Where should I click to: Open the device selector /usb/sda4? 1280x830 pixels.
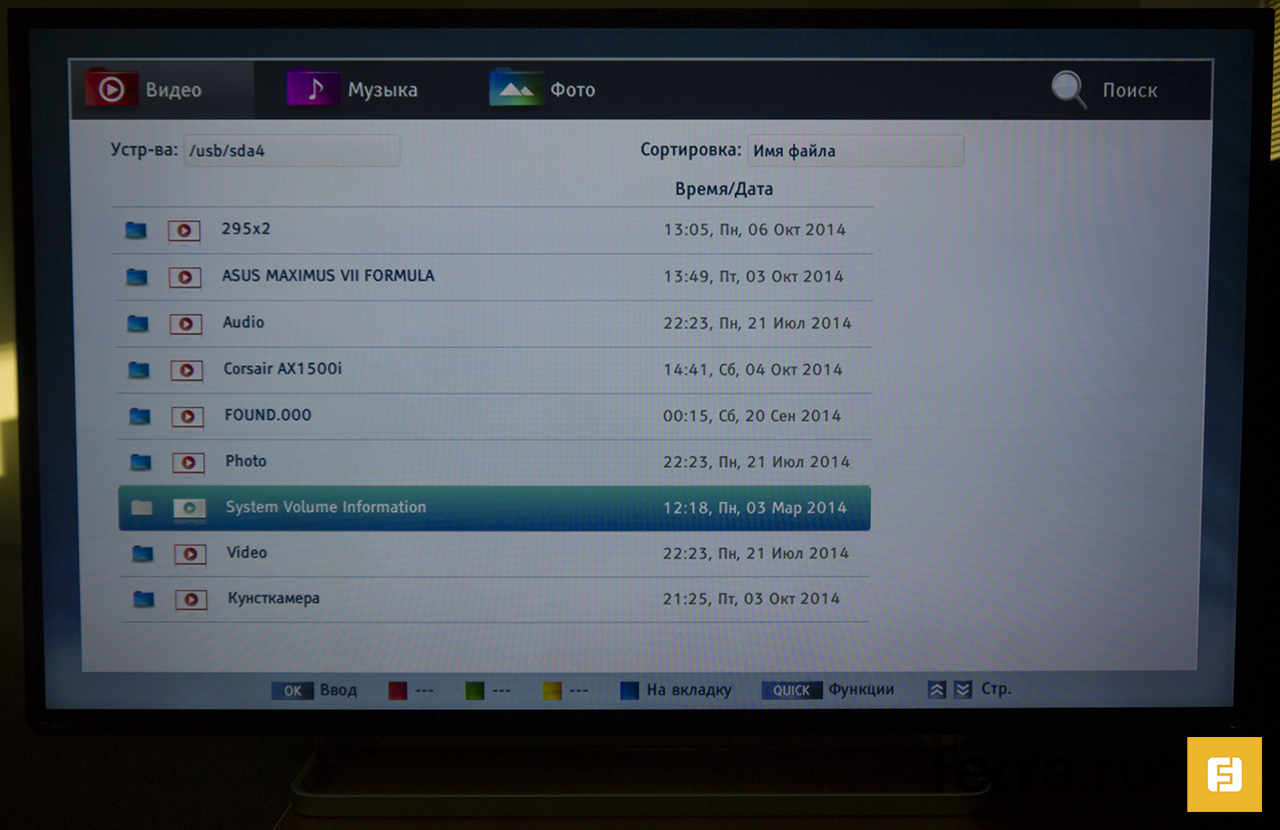291,150
